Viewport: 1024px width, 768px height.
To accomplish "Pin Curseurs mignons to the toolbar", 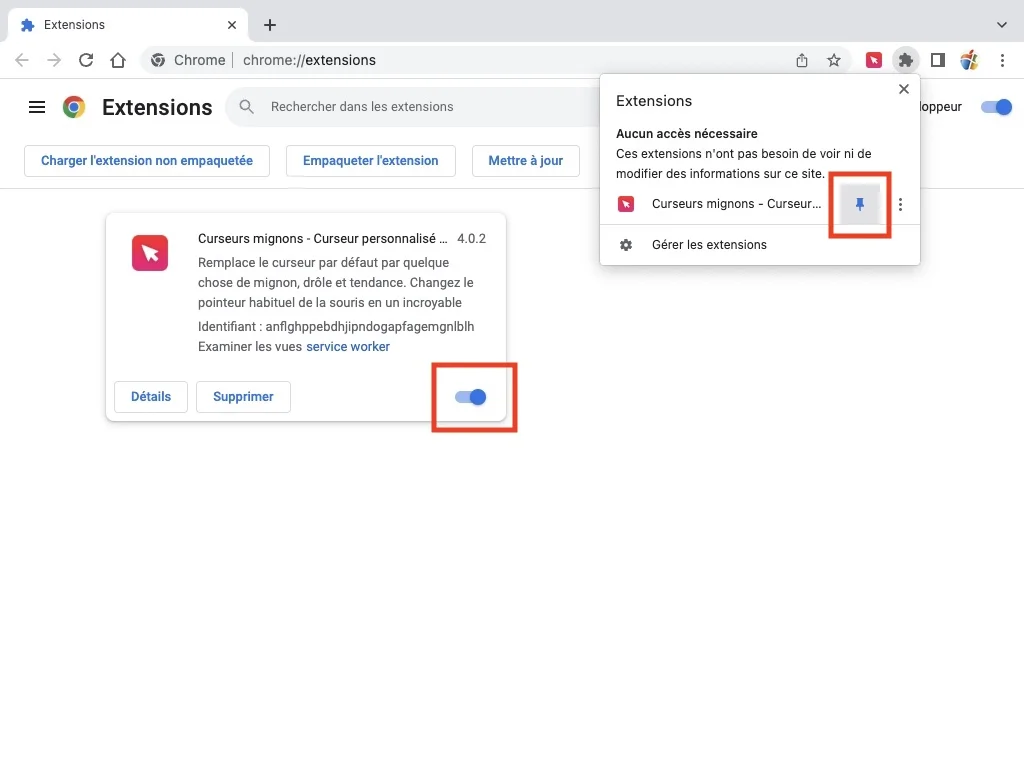I will click(859, 204).
